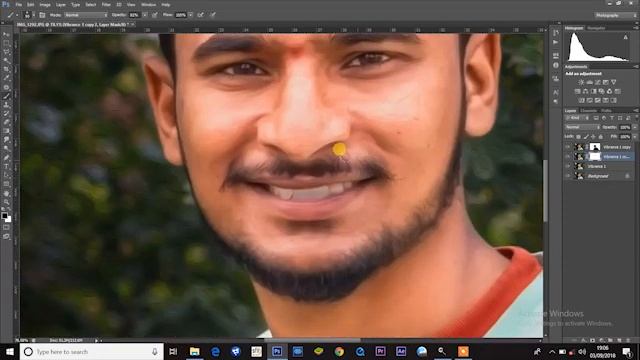The width and height of the screenshot is (640, 360).
Task: Click the background color swatch
Action: (x=9, y=220)
